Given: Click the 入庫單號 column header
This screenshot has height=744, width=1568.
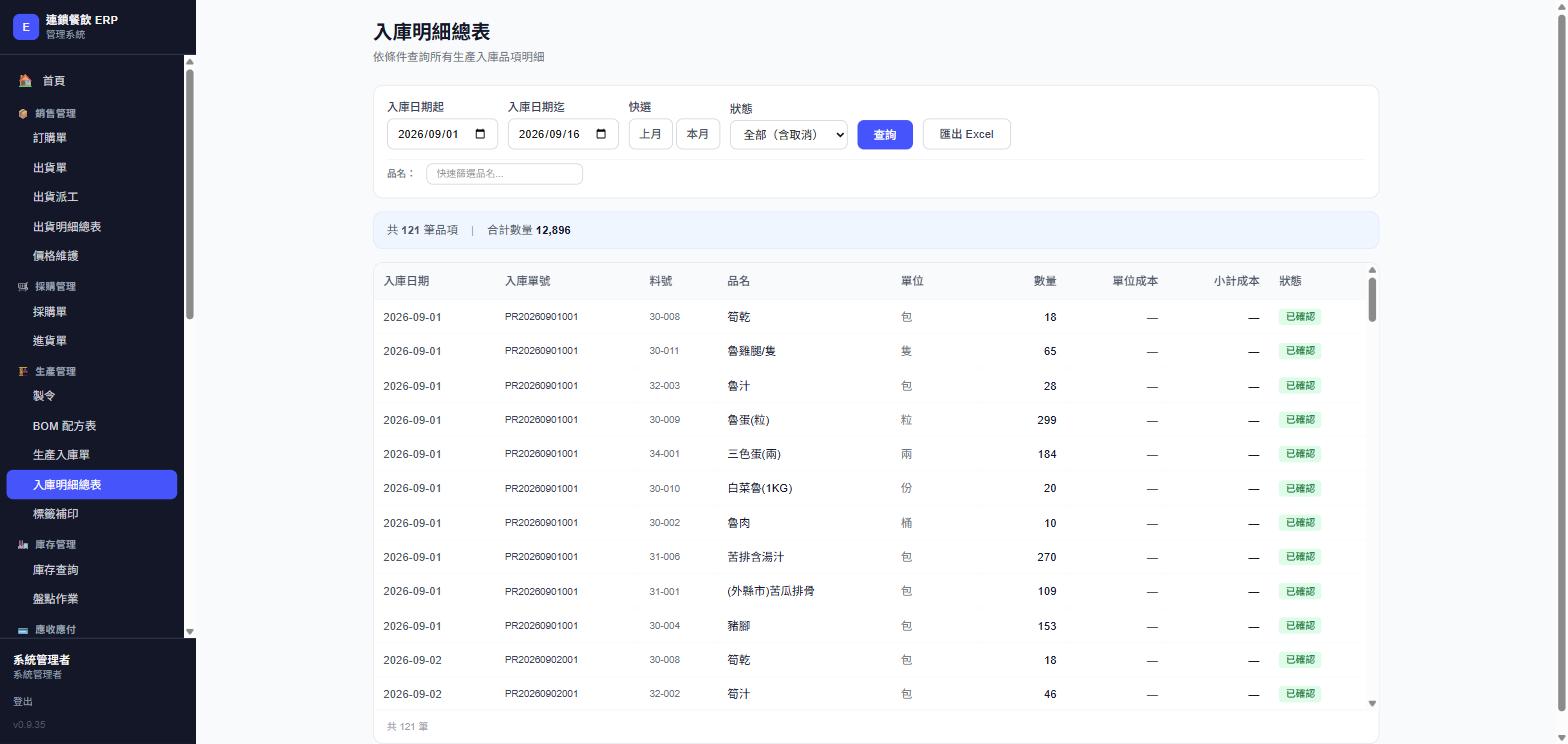Looking at the screenshot, I should coord(528,282).
